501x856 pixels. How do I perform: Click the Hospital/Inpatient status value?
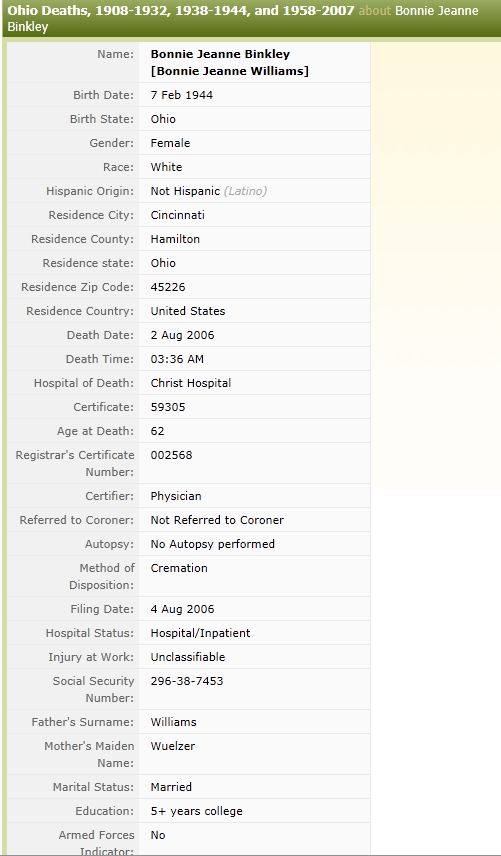pos(200,633)
